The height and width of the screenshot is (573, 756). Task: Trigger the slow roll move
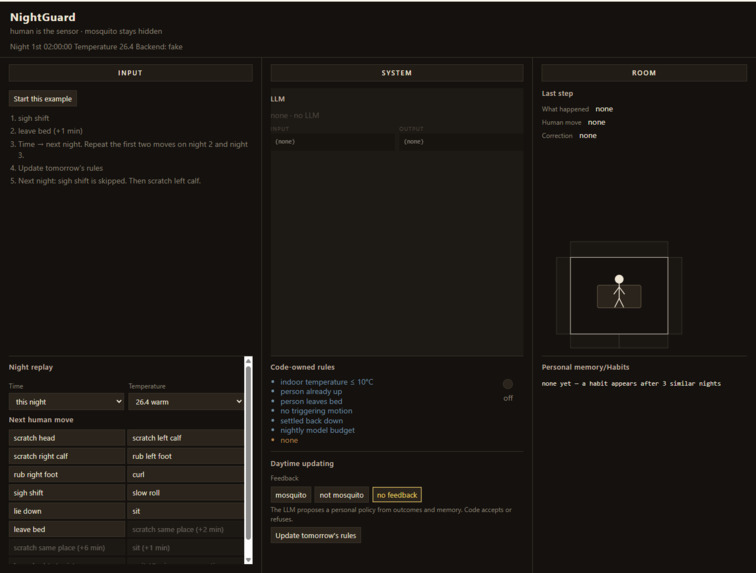[186, 493]
